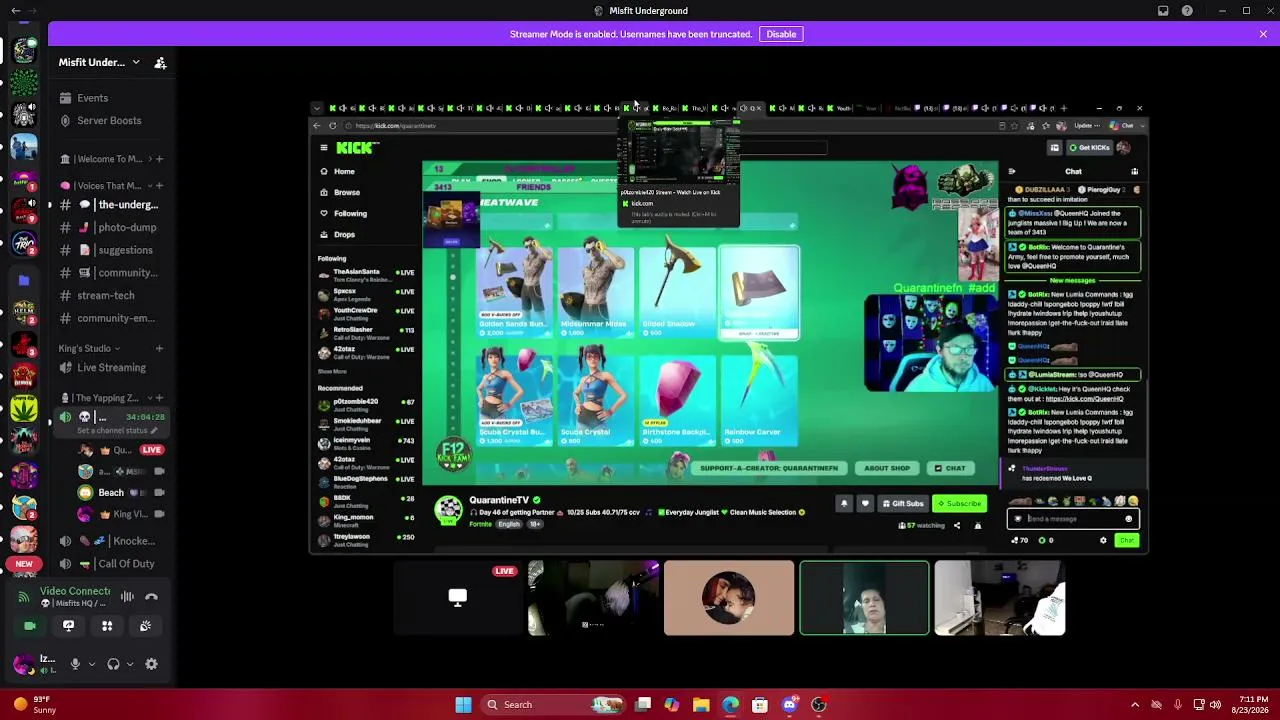Open p0tzombie420 in Recommended list
The width and height of the screenshot is (1280, 720).
tap(366, 404)
